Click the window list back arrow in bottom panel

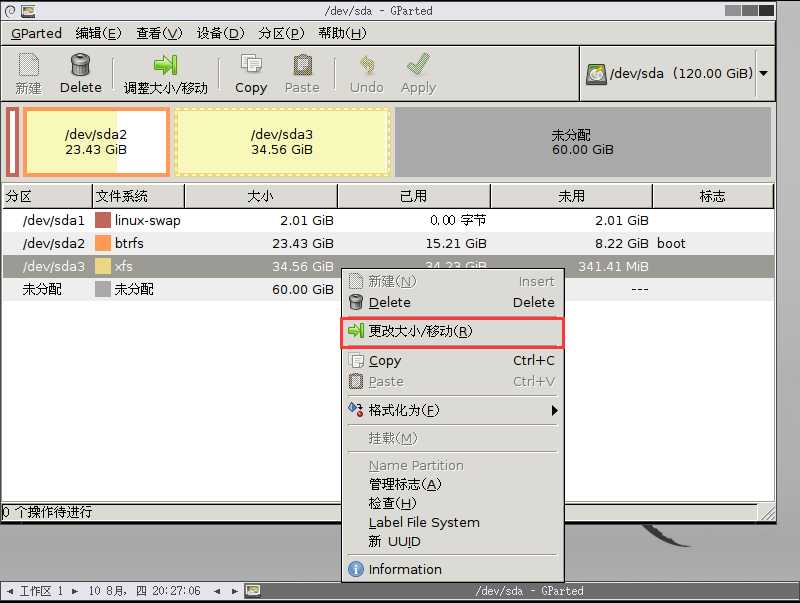(x=217, y=591)
